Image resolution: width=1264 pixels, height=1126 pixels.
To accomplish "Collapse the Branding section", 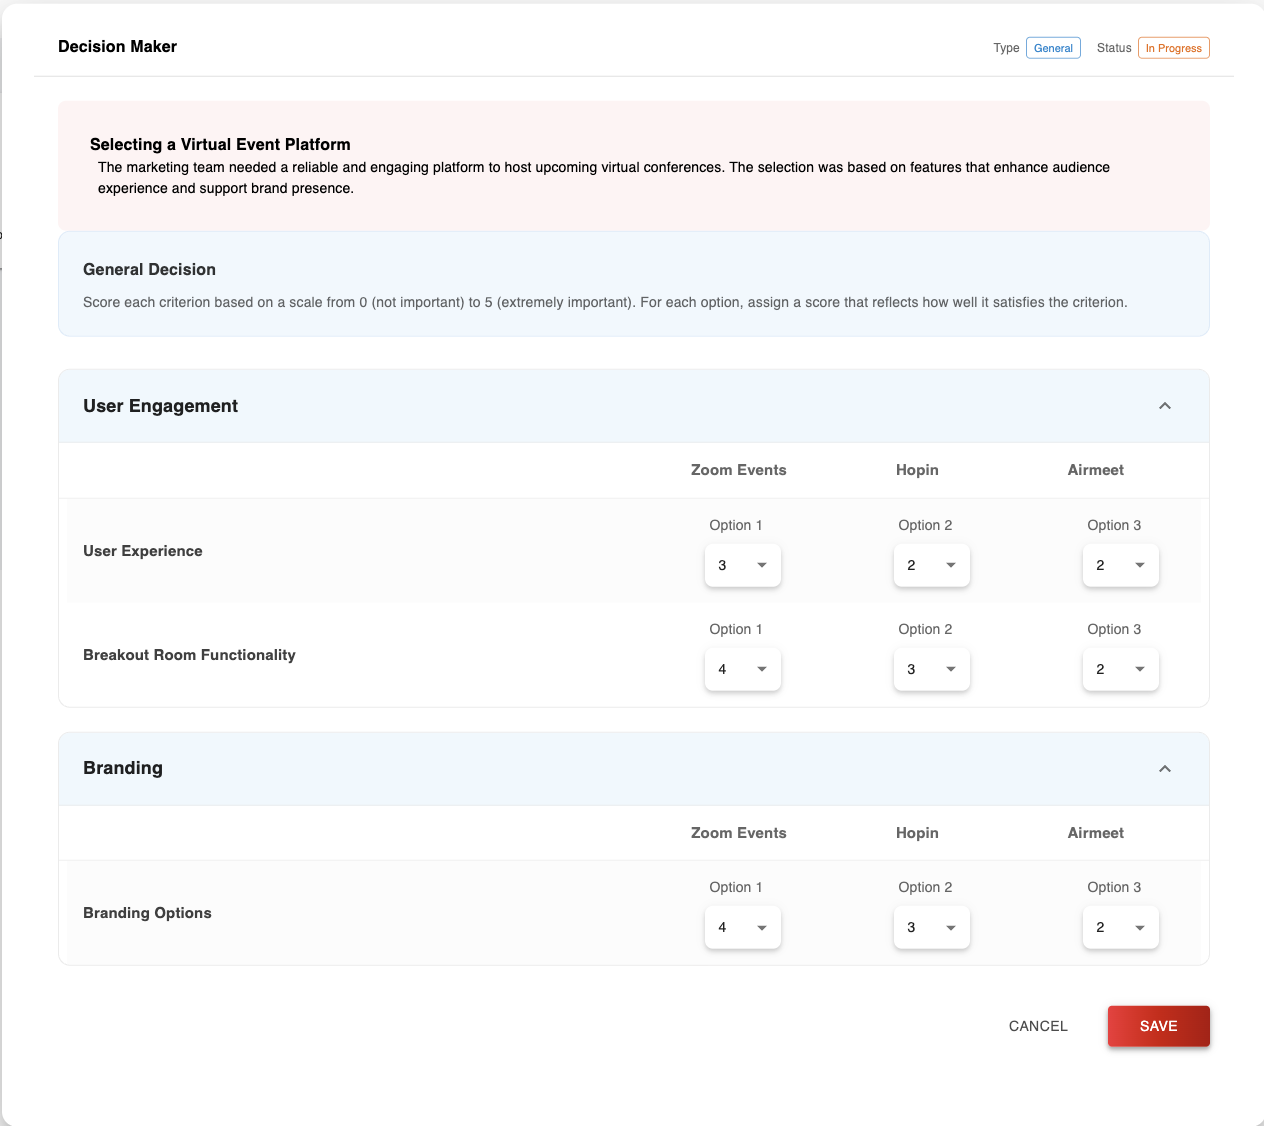I will click(x=1164, y=769).
